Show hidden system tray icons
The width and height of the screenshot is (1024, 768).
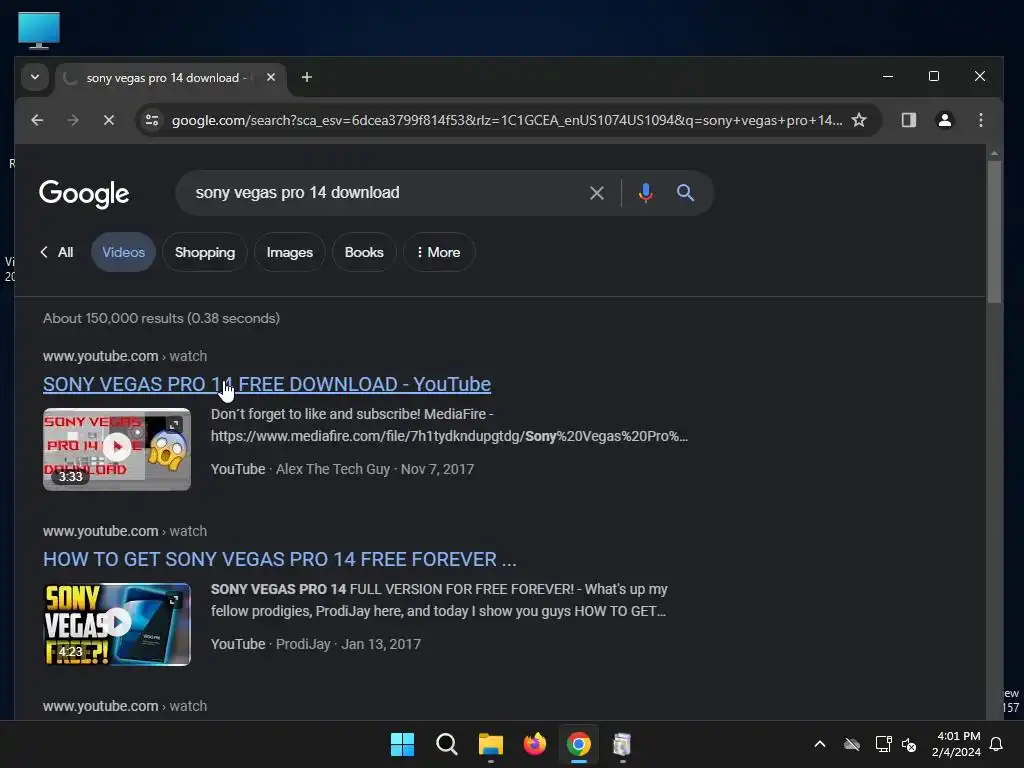pos(820,744)
